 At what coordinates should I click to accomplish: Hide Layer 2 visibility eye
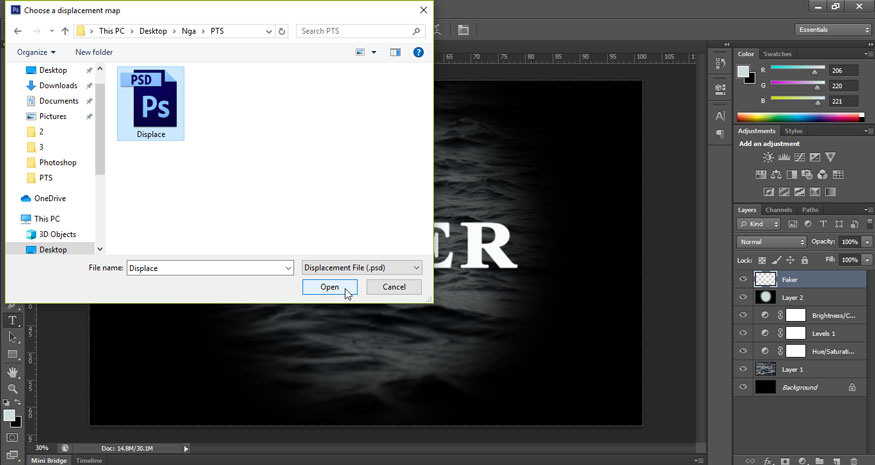click(x=743, y=298)
